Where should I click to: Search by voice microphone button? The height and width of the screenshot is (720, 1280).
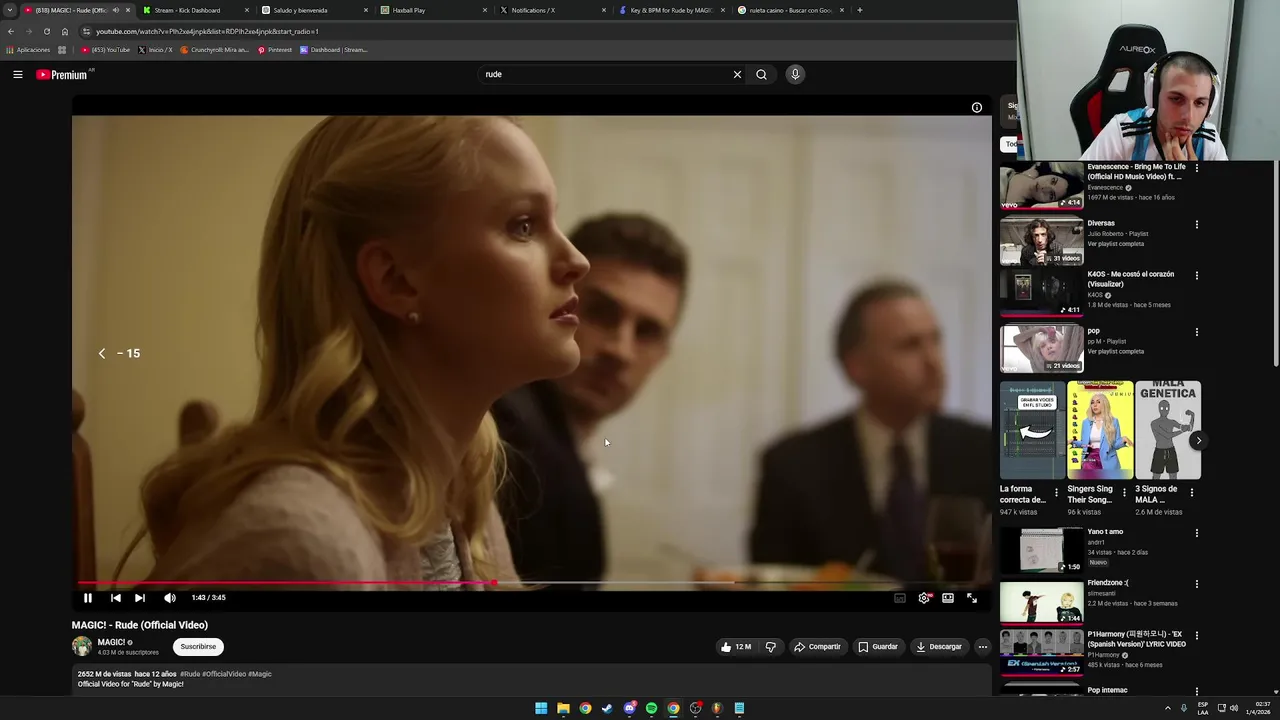point(795,74)
